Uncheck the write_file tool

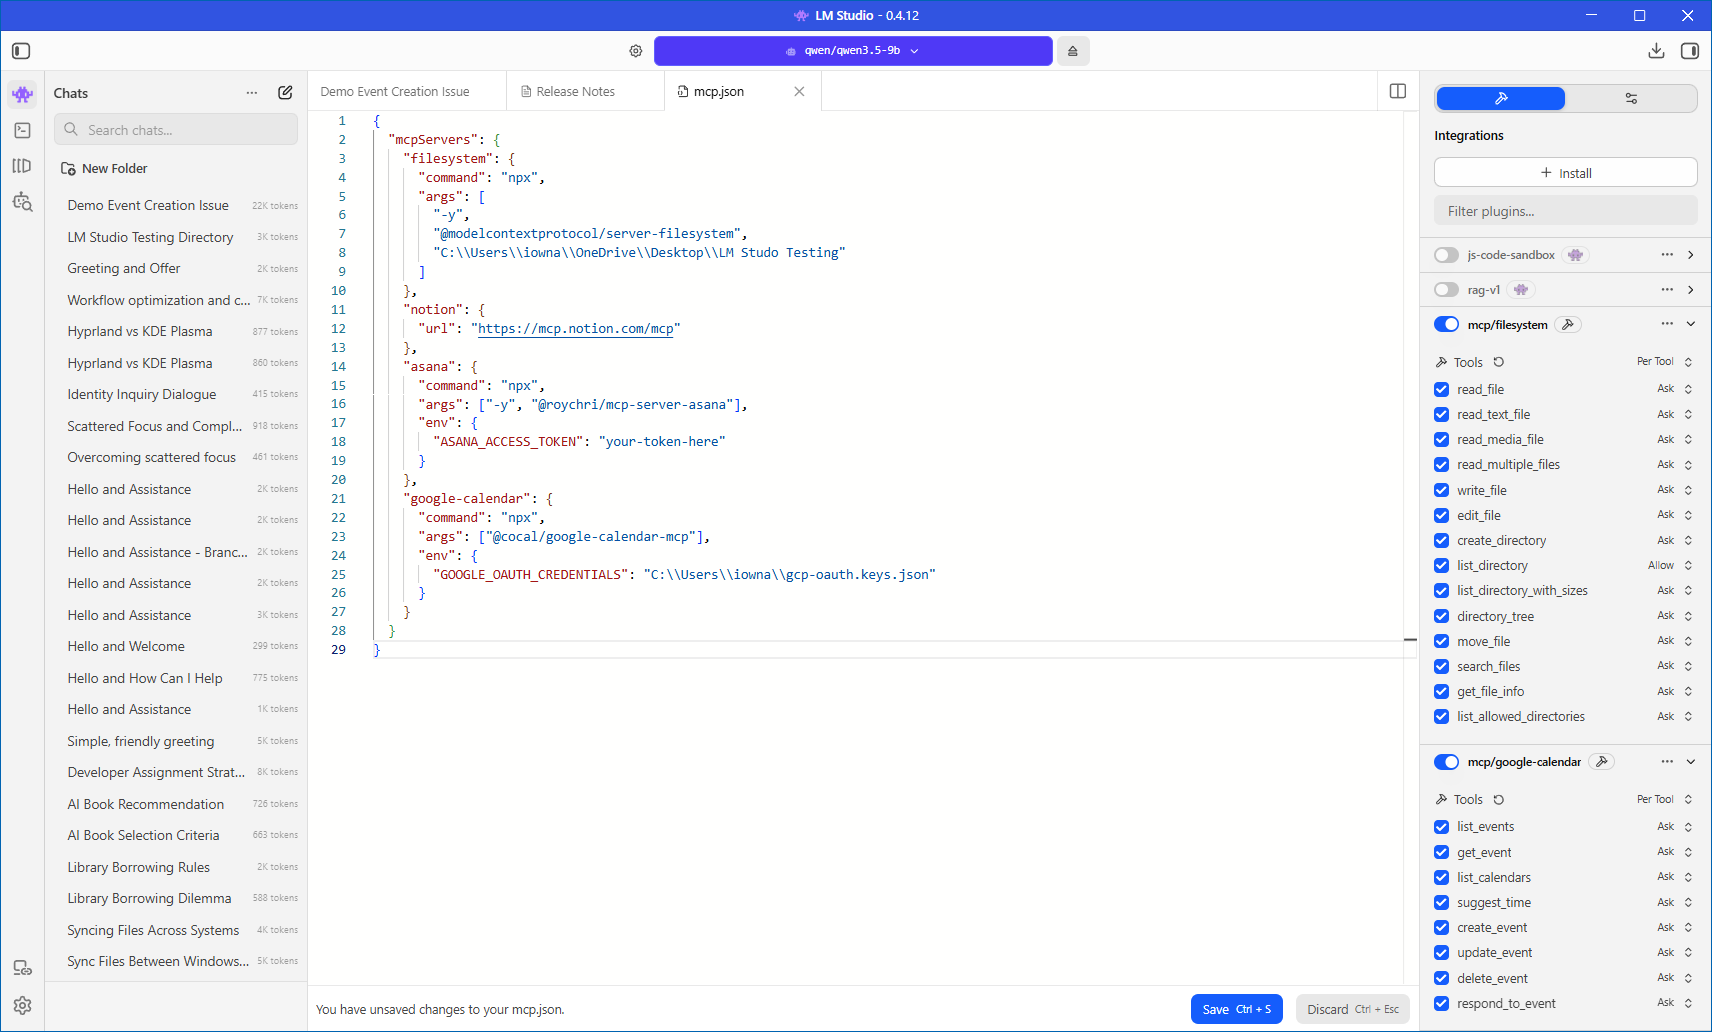pos(1441,490)
